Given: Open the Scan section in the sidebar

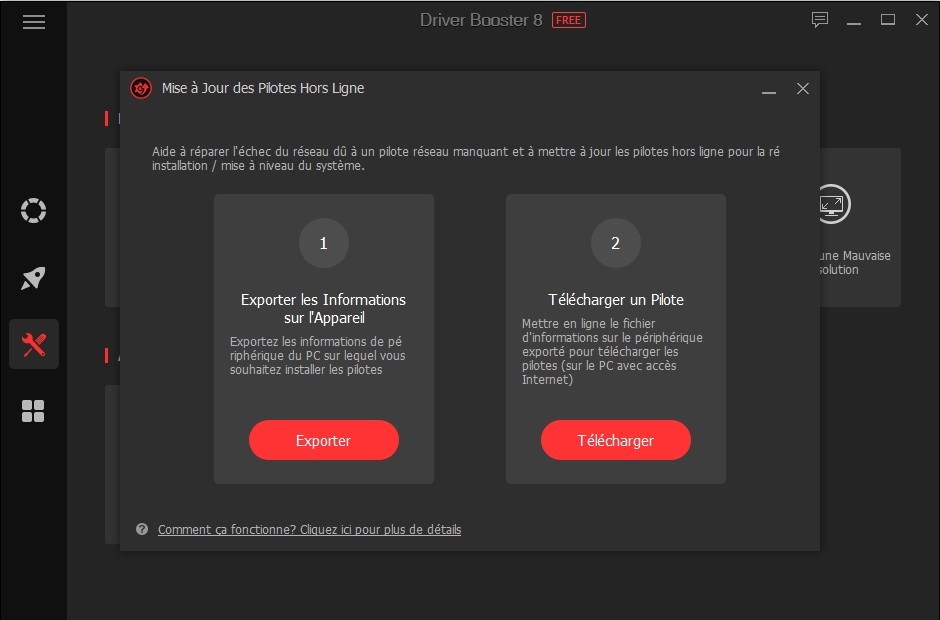Looking at the screenshot, I should (x=34, y=210).
